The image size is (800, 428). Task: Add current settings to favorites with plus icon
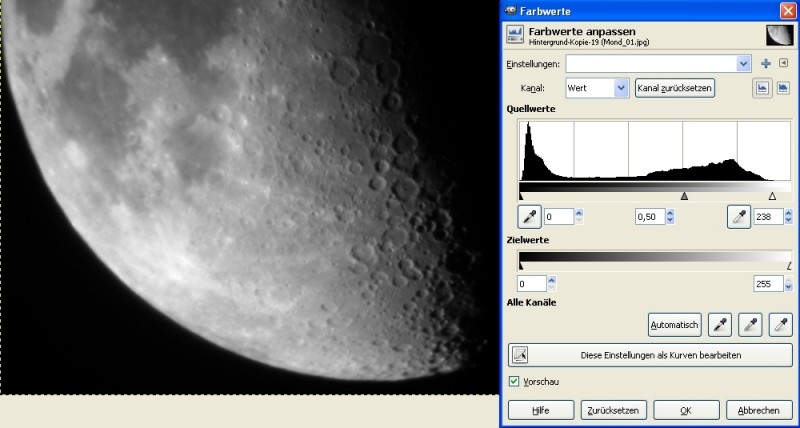[765, 63]
